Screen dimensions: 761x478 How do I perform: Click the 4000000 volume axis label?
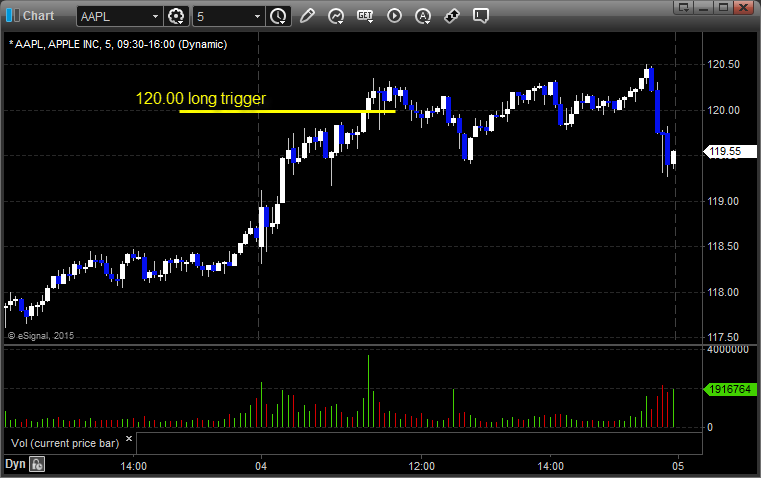[x=728, y=349]
